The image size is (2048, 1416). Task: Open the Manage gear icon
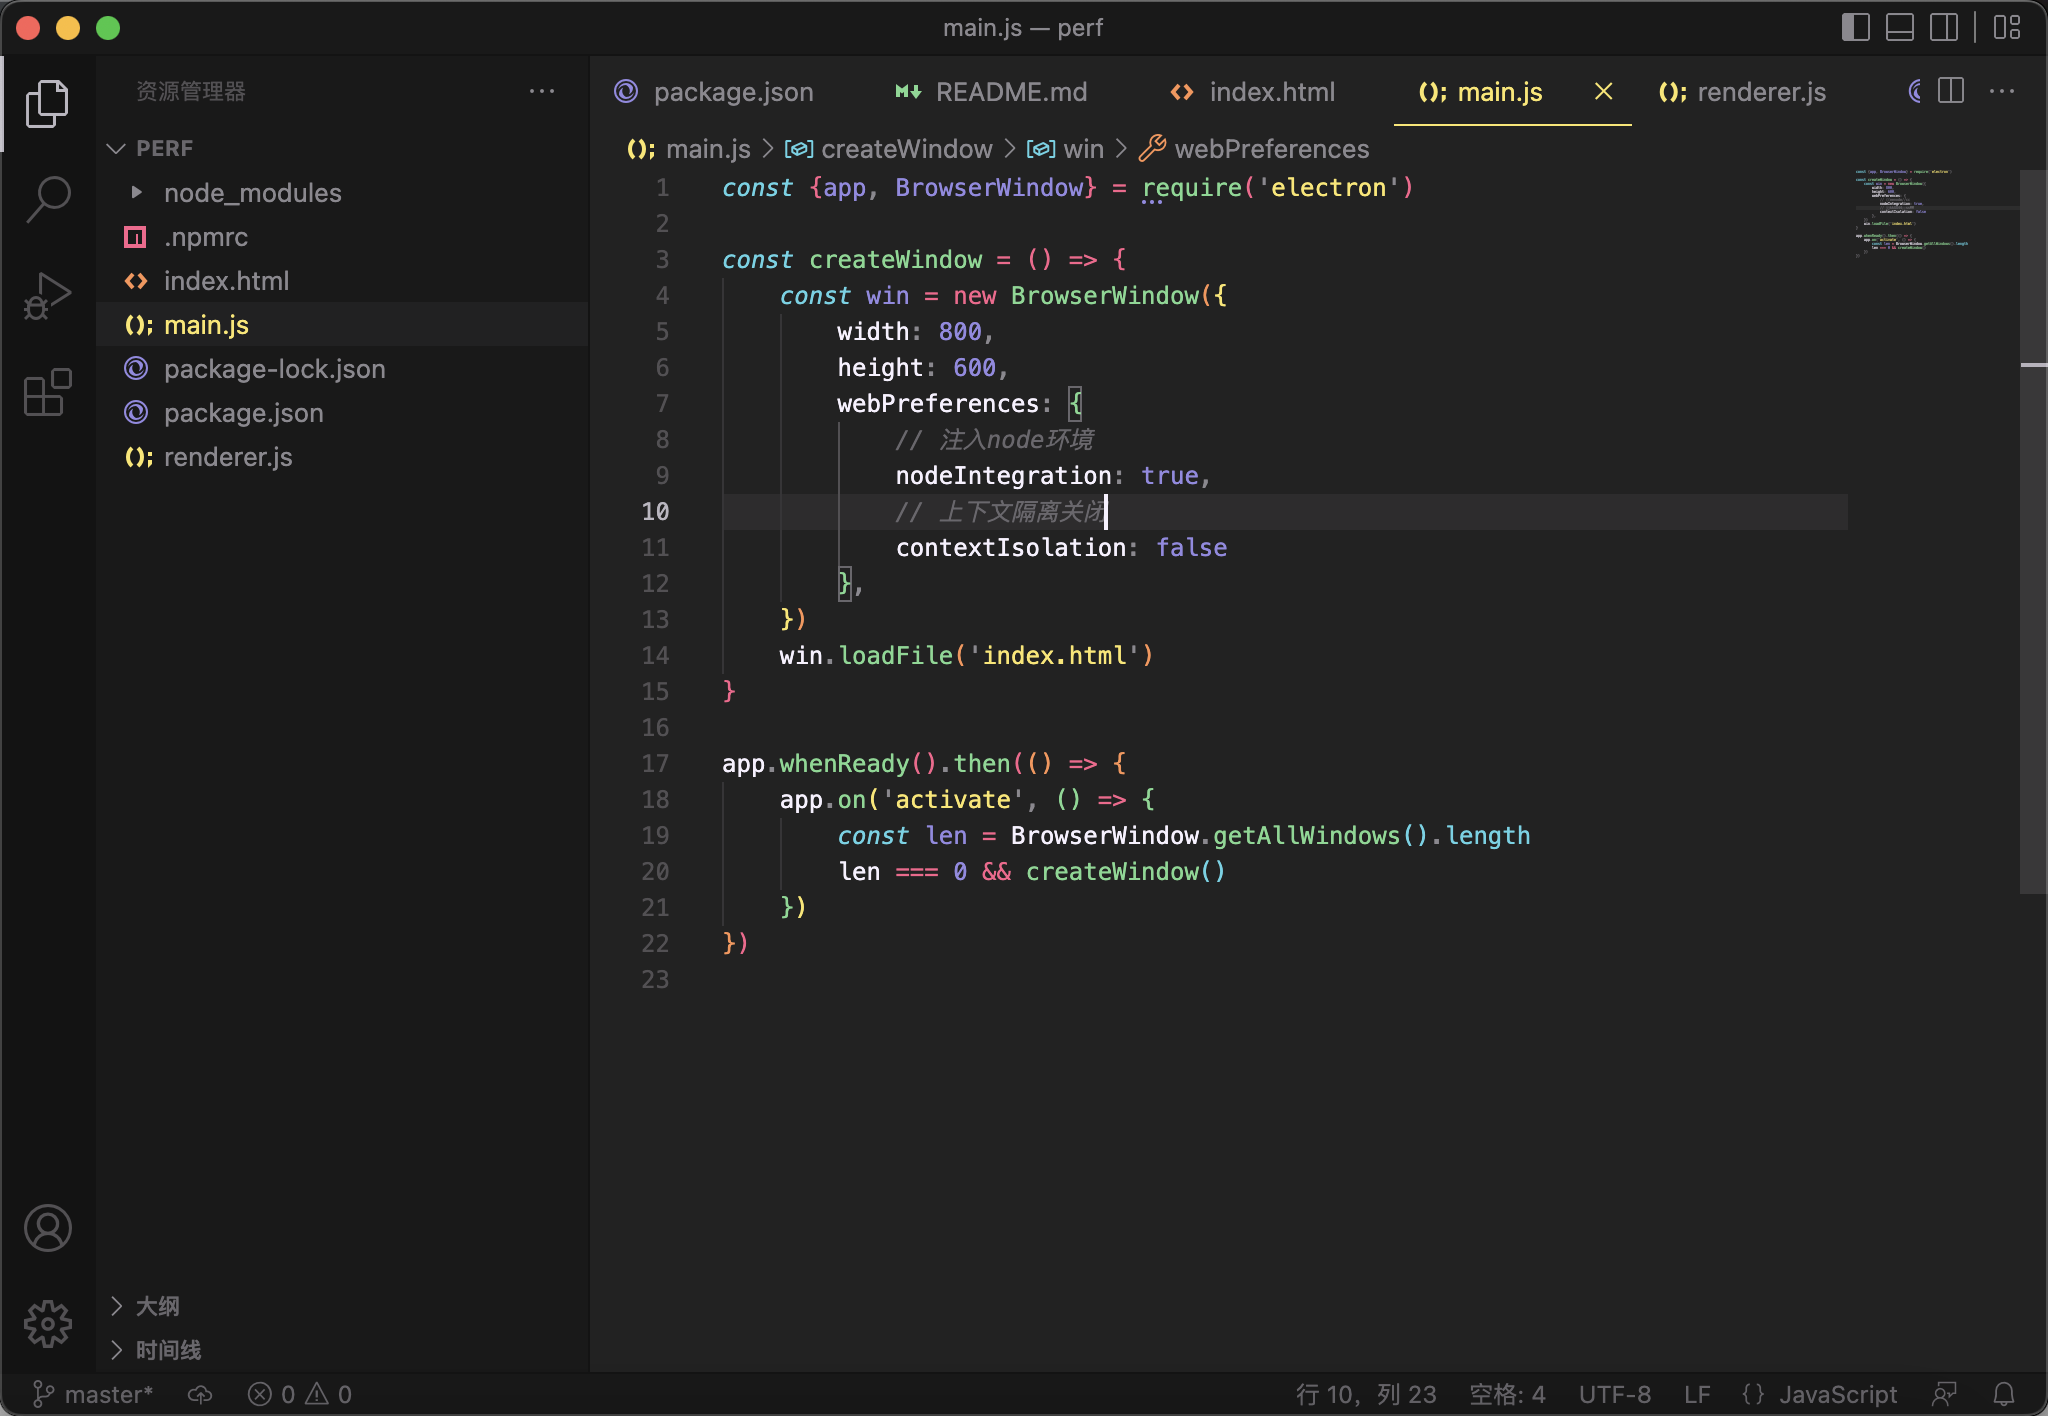pos(47,1324)
